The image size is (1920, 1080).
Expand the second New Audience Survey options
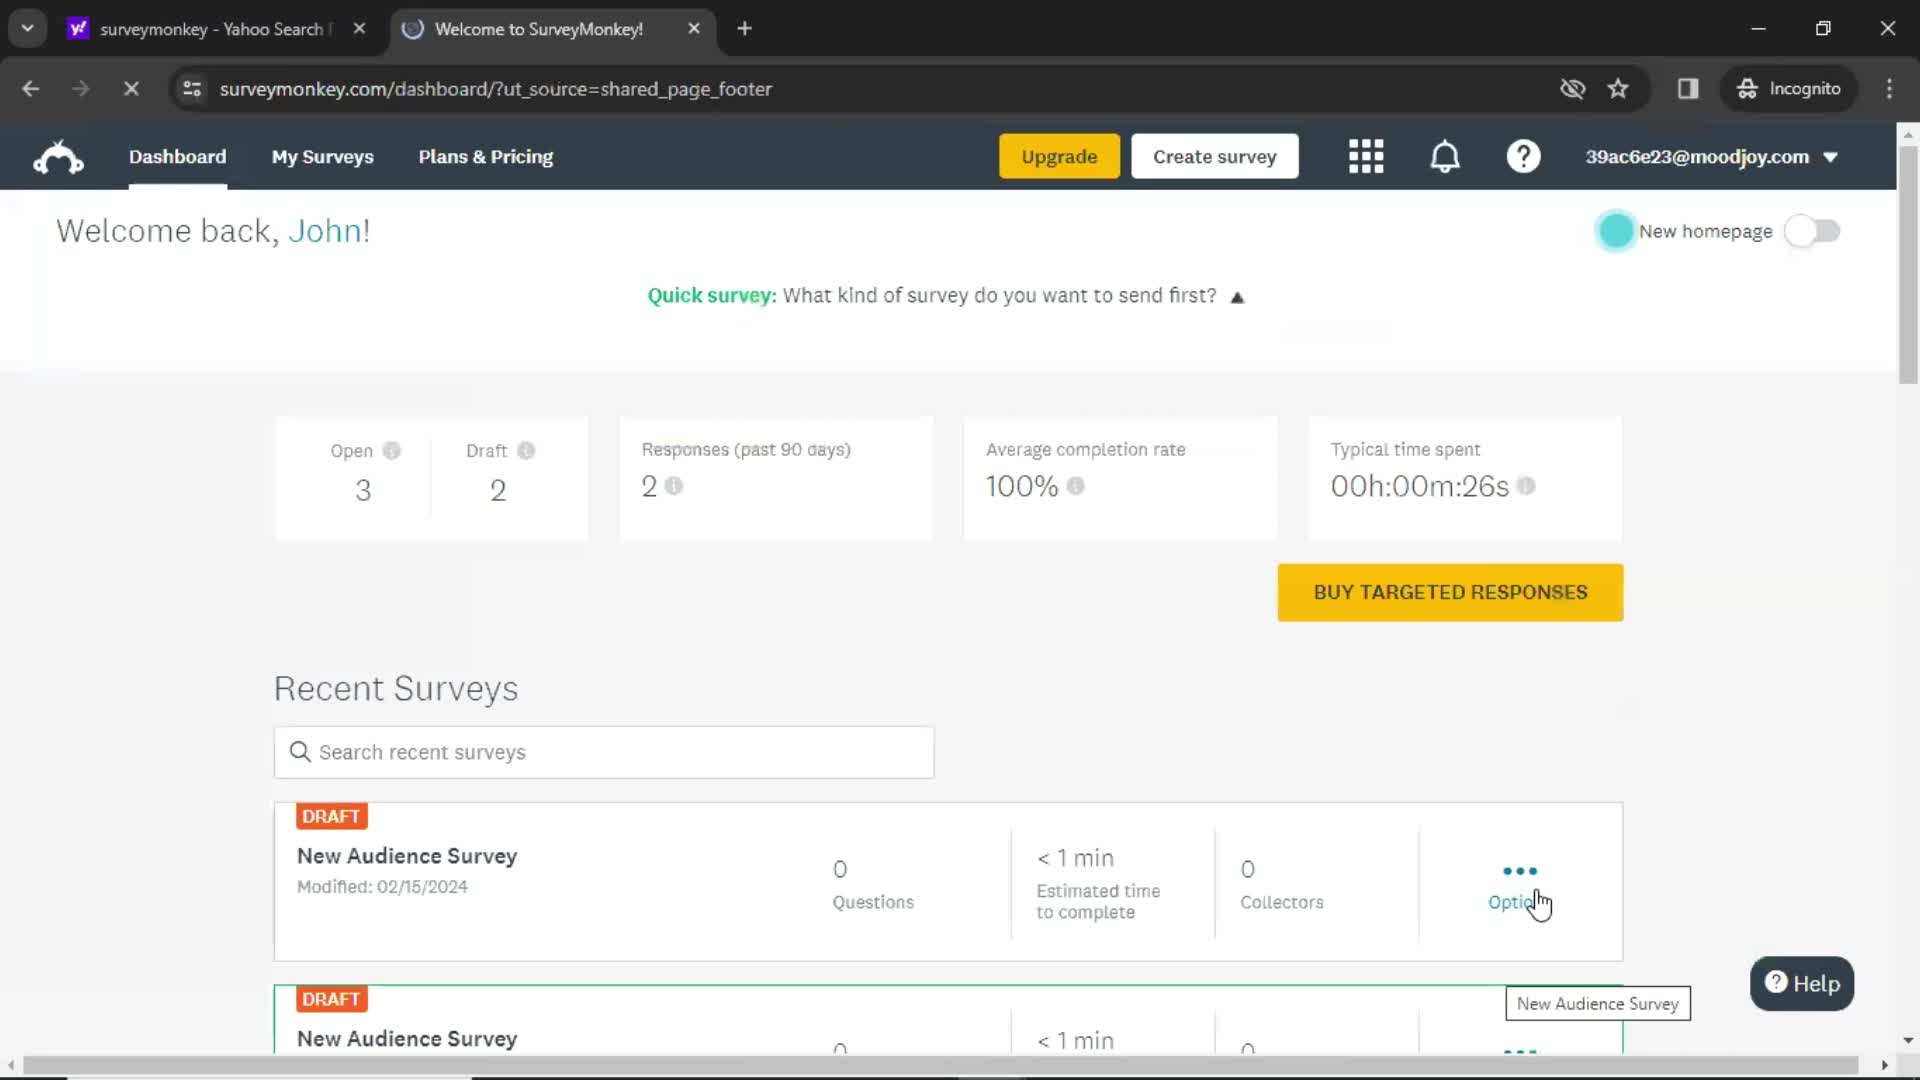[1519, 1051]
